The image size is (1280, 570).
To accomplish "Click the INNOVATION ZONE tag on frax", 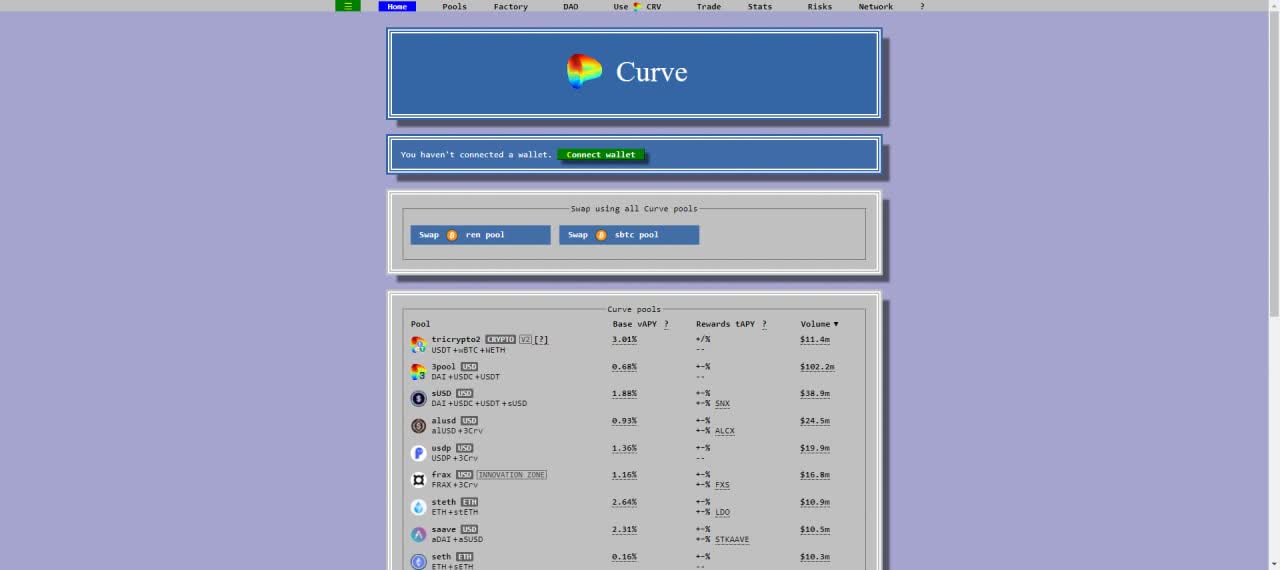I will (x=512, y=475).
